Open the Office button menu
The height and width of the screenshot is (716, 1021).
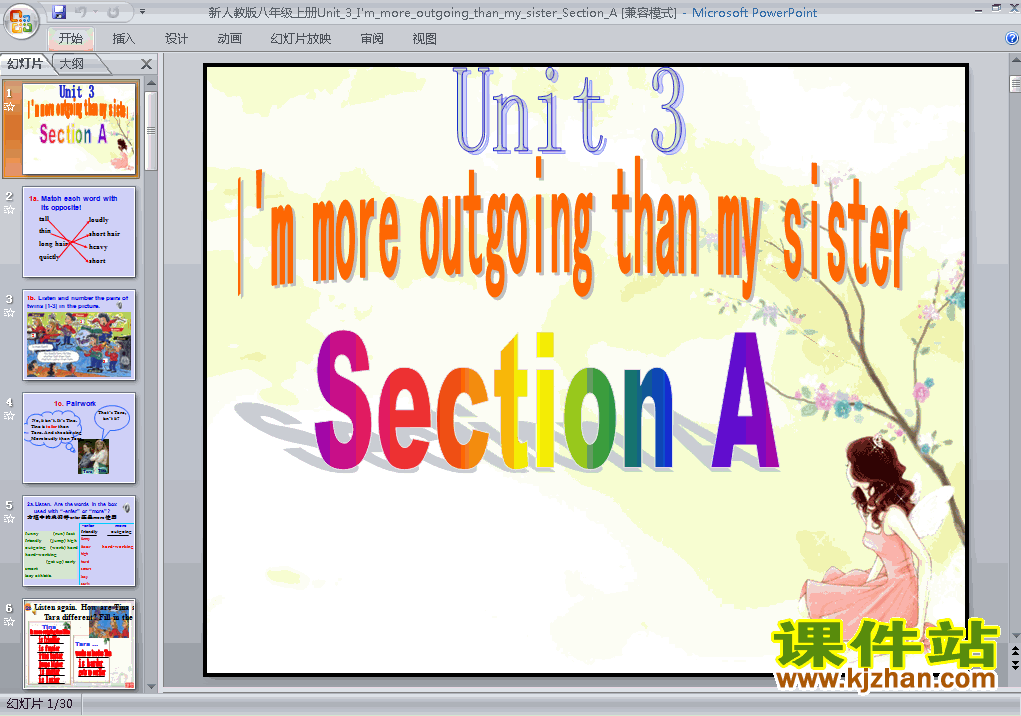21,21
